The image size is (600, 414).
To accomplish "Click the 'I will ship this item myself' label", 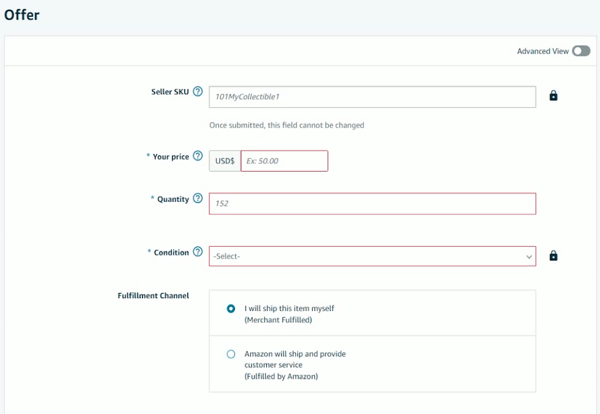I will click(289, 308).
